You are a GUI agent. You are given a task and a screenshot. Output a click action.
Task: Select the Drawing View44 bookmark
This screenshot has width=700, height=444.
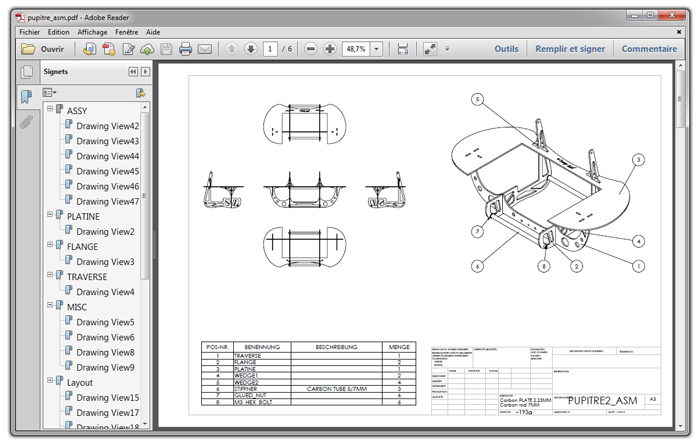tap(107, 156)
